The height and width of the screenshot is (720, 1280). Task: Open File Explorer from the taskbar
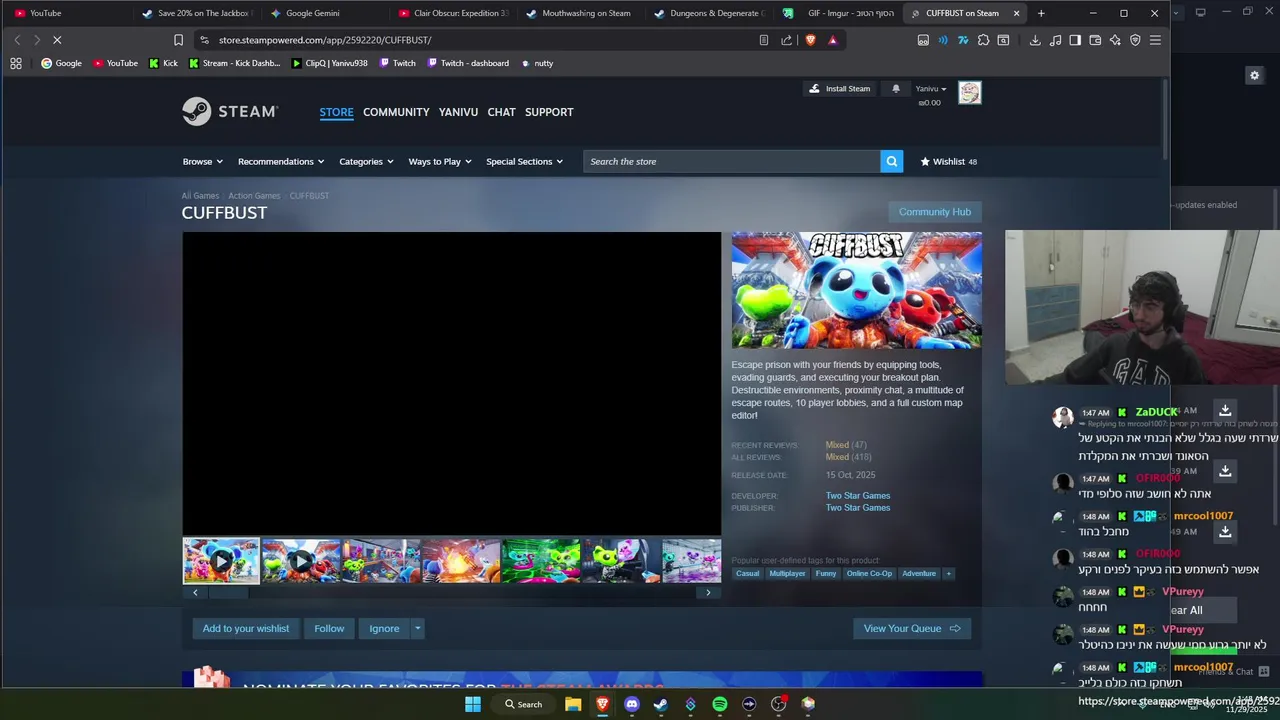tap(573, 704)
